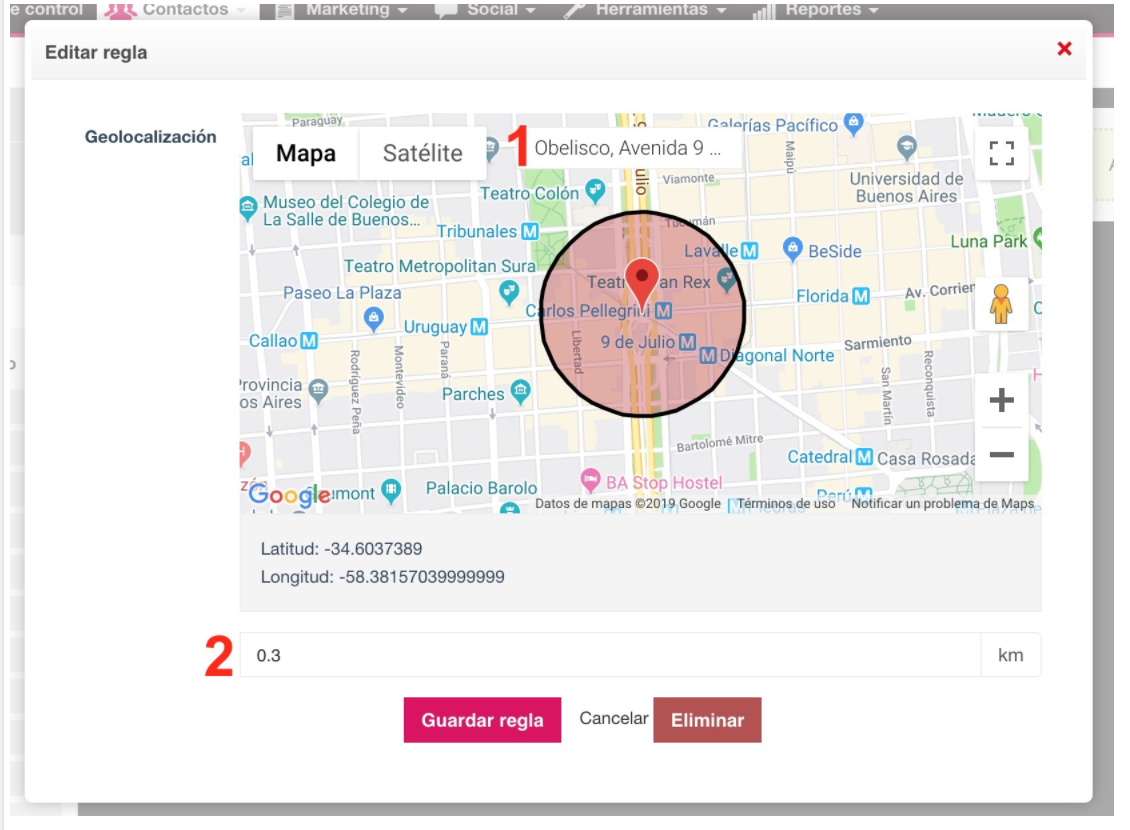Screen dimensions: 1130x830
Task: Click the Teatro Colón map marker
Action: (x=595, y=188)
